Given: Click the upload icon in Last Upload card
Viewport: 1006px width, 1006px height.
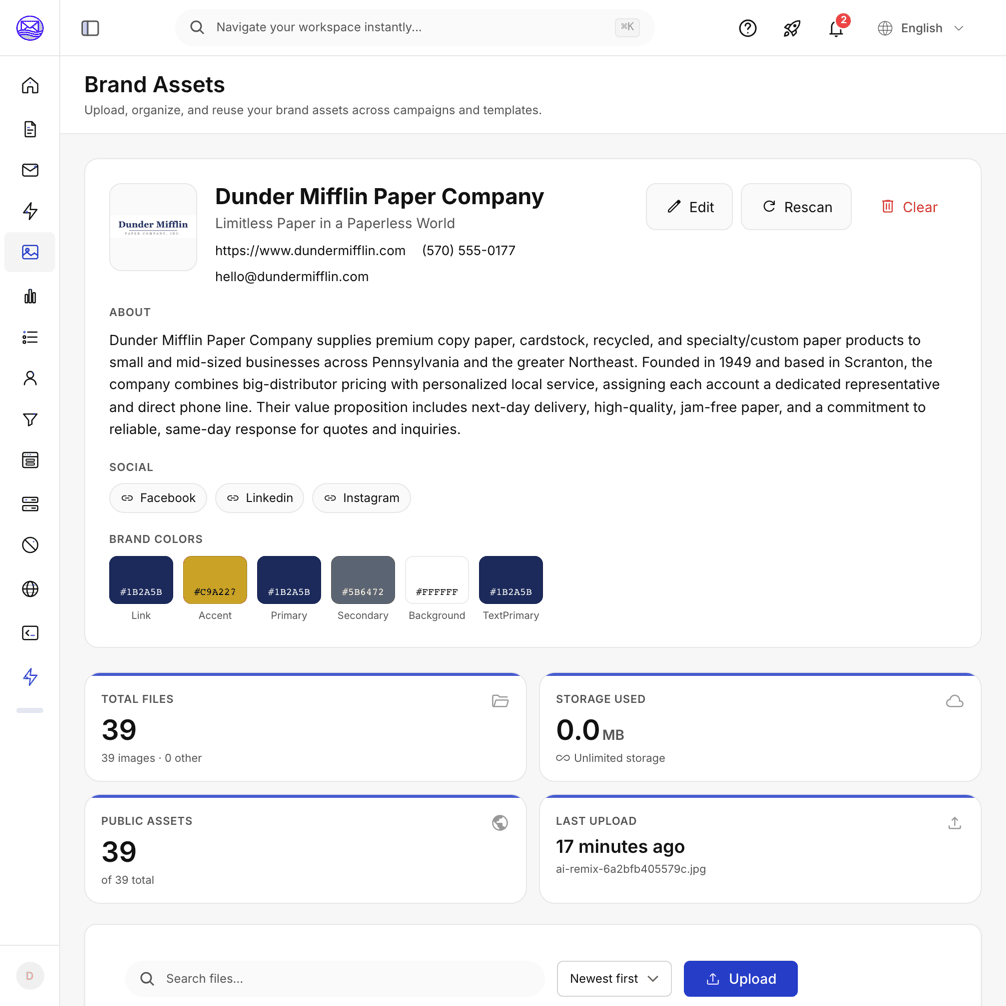Looking at the screenshot, I should [955, 823].
